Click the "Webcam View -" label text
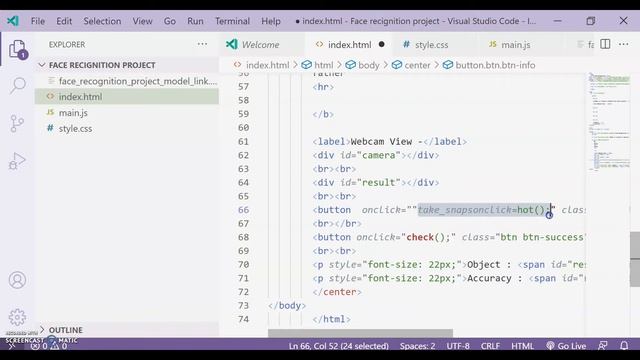 (x=387, y=142)
